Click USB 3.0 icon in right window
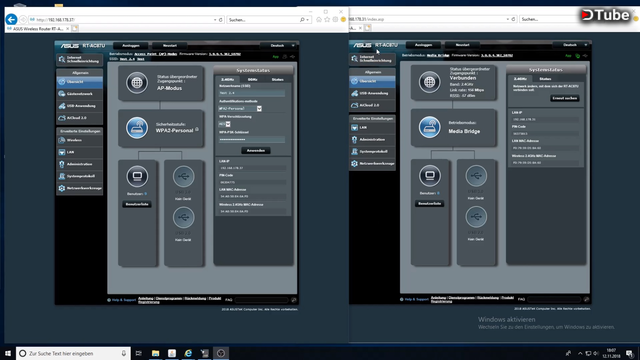The width and height of the screenshot is (640, 360). pos(476,176)
